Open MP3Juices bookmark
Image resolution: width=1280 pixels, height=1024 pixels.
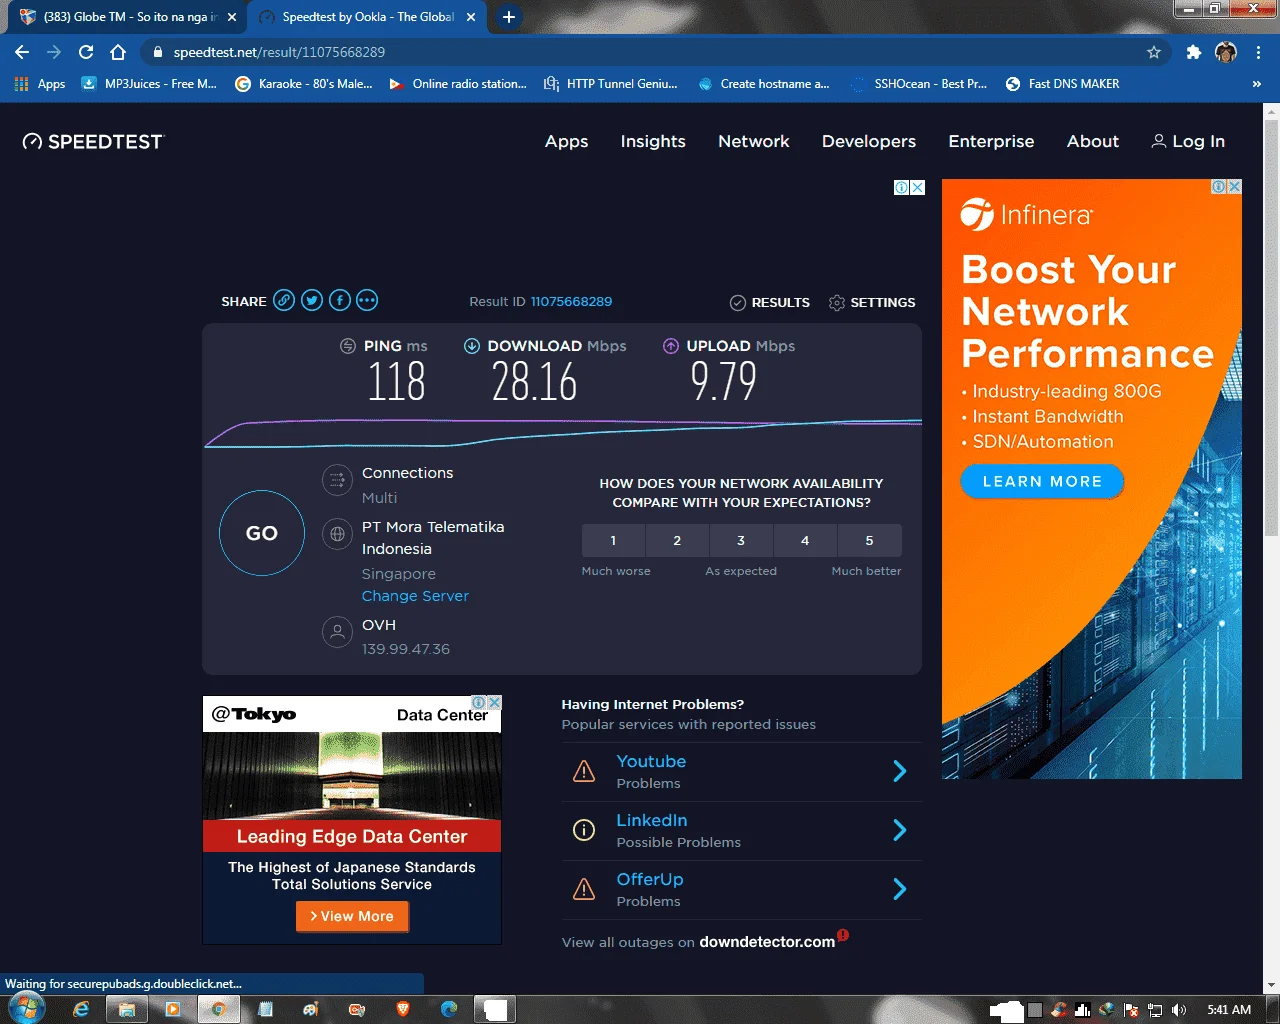point(149,84)
